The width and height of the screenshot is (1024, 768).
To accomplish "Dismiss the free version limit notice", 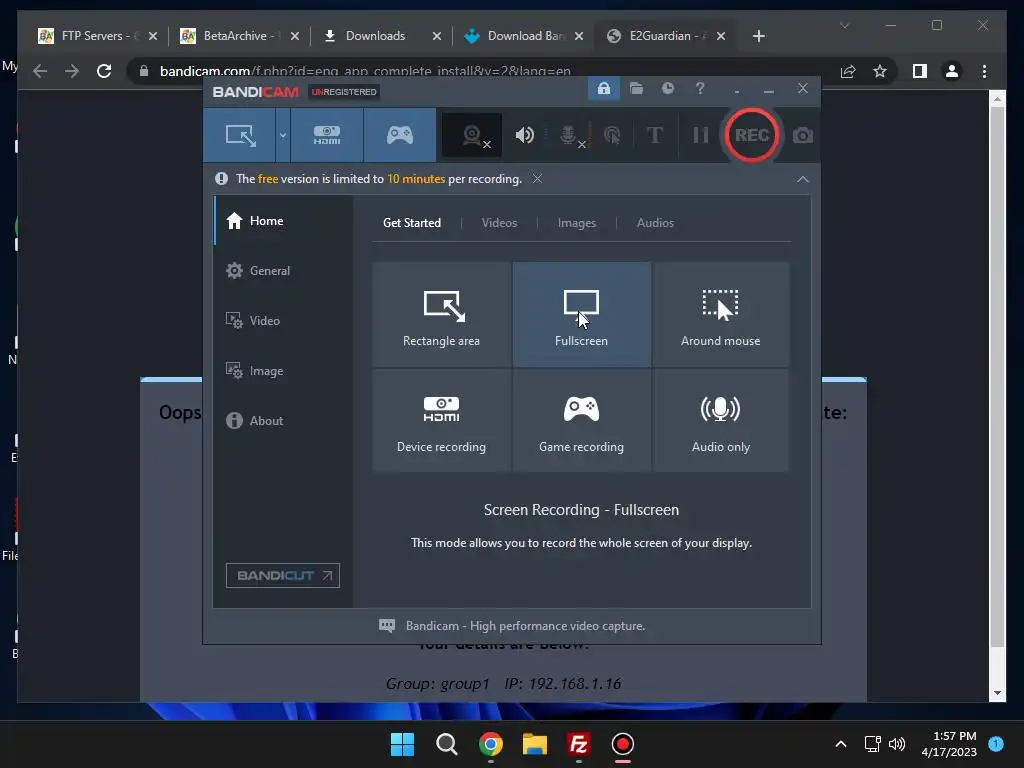I will pos(537,179).
